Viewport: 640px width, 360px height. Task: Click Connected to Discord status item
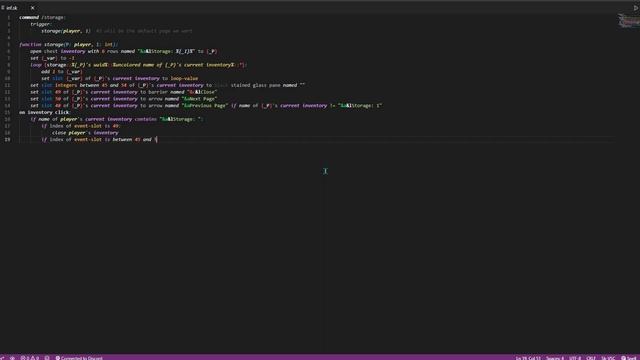(79, 358)
